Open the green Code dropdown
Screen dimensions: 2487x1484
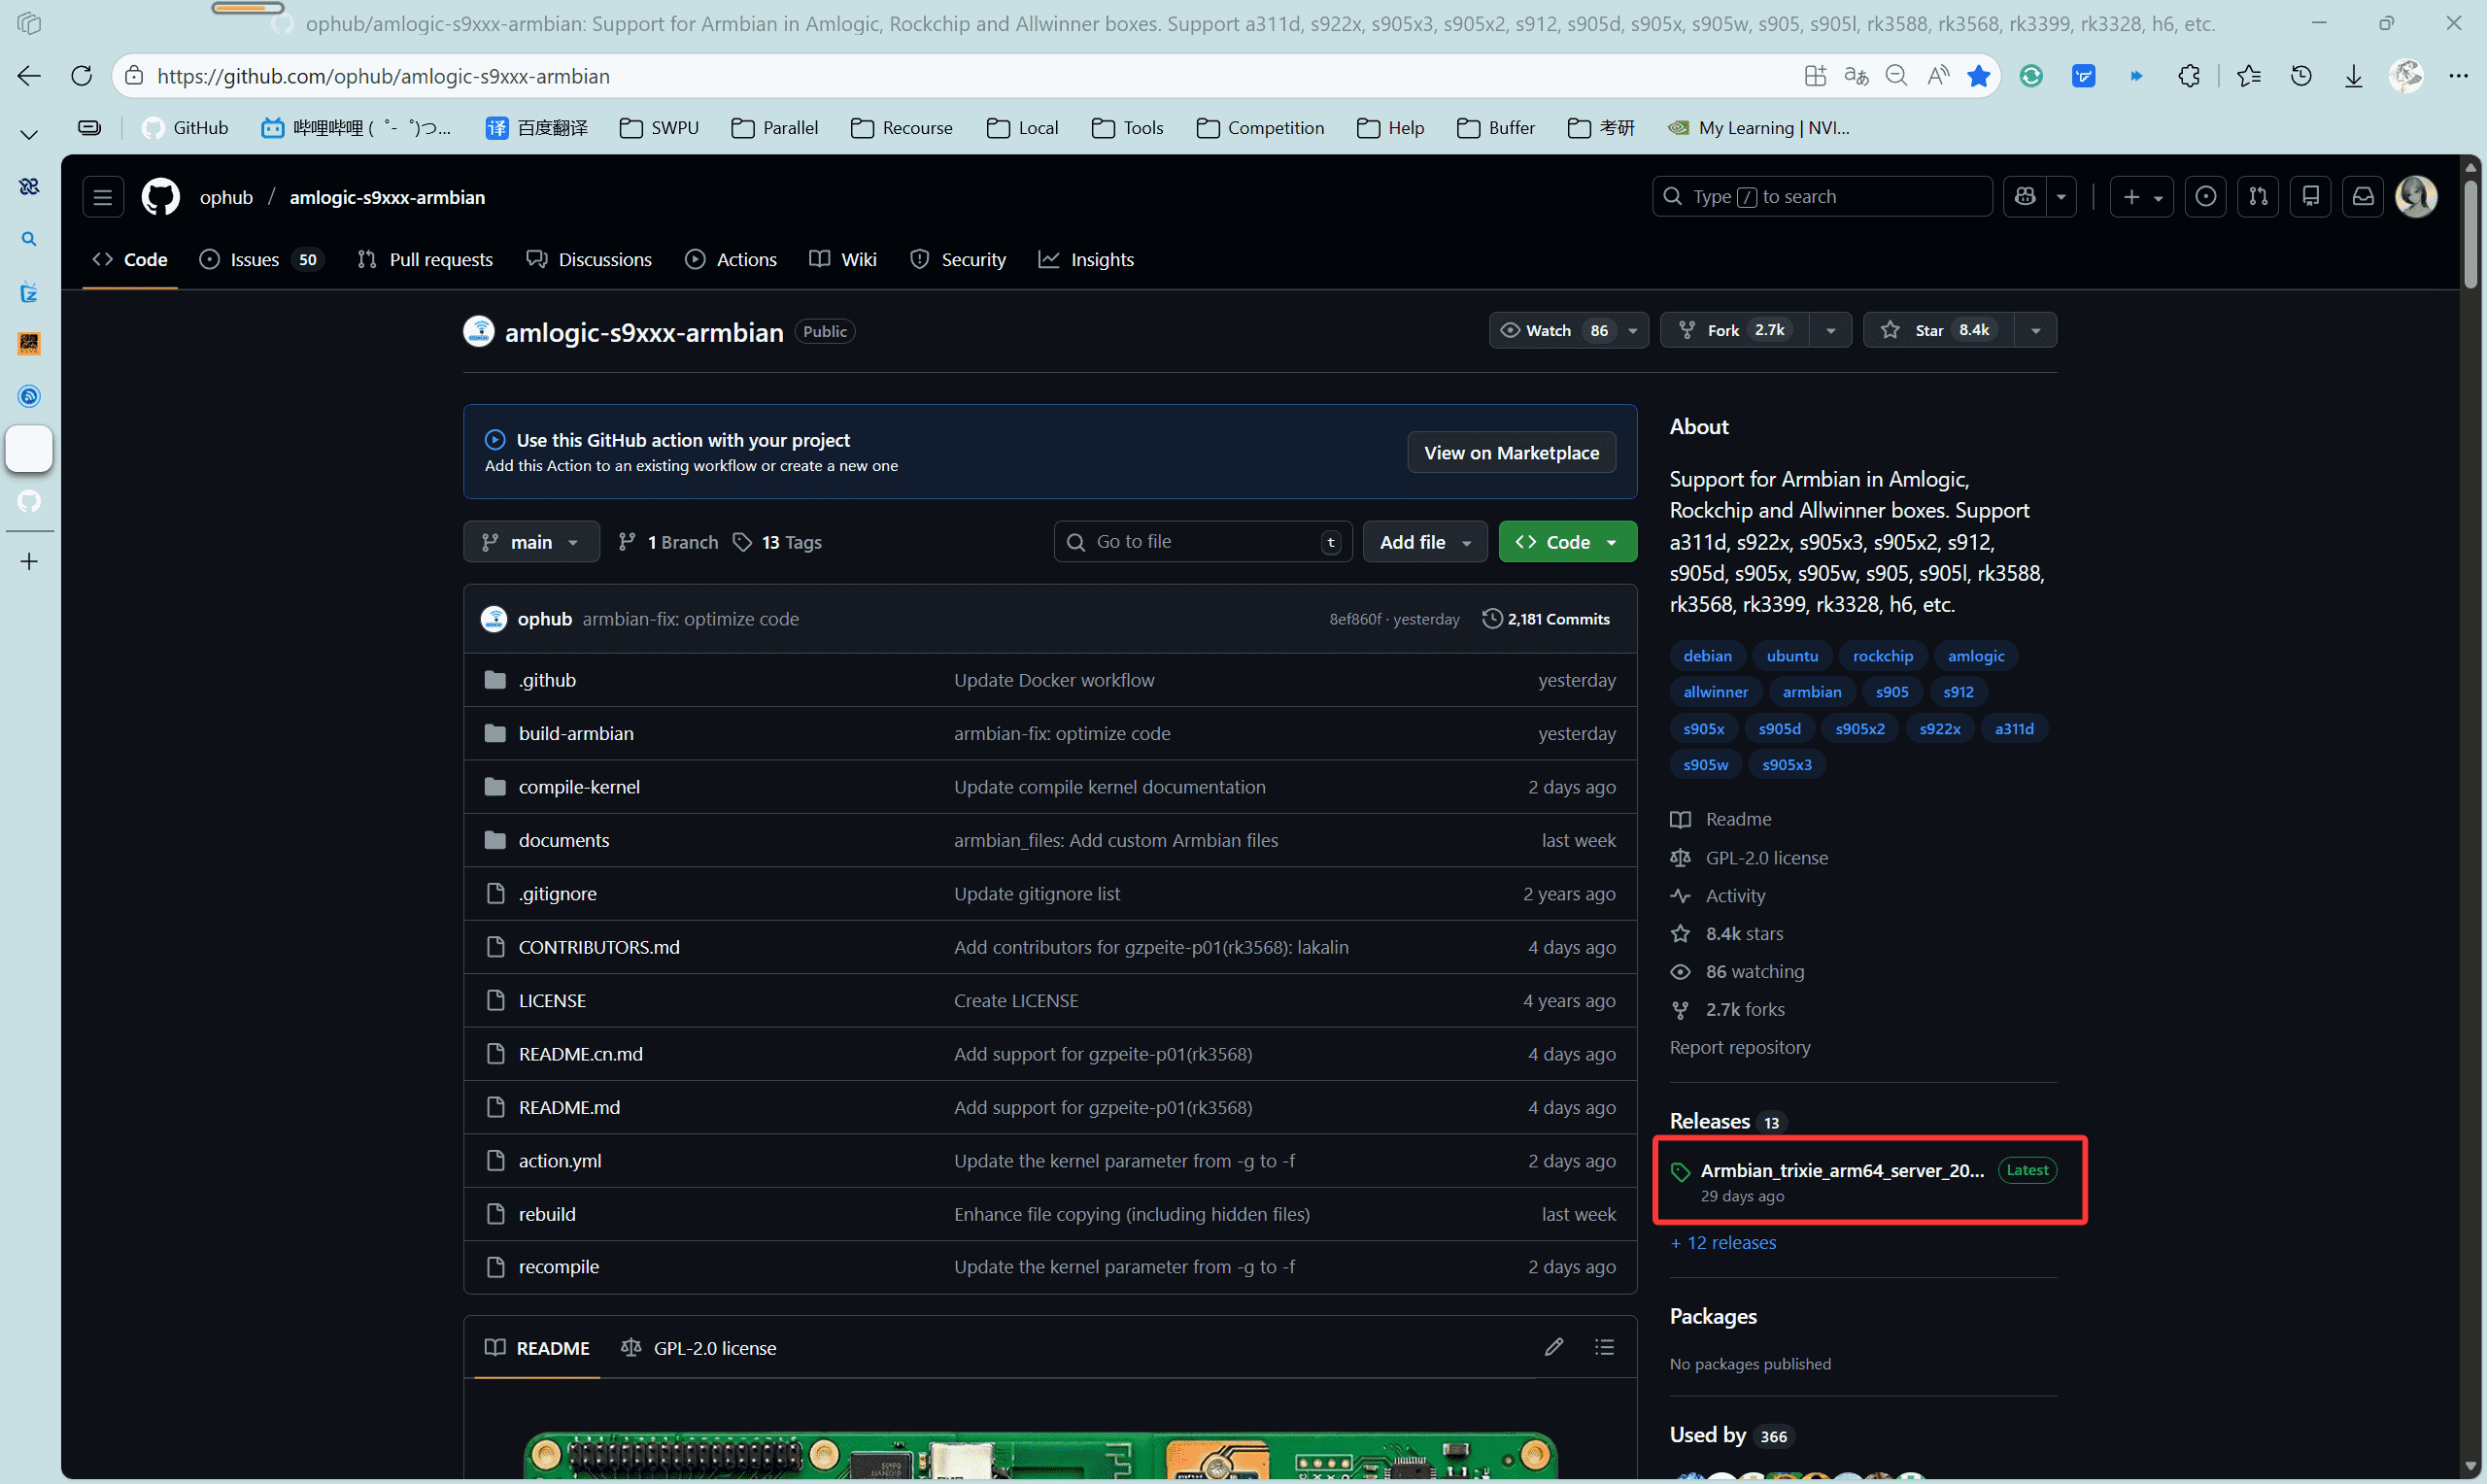click(x=1567, y=542)
